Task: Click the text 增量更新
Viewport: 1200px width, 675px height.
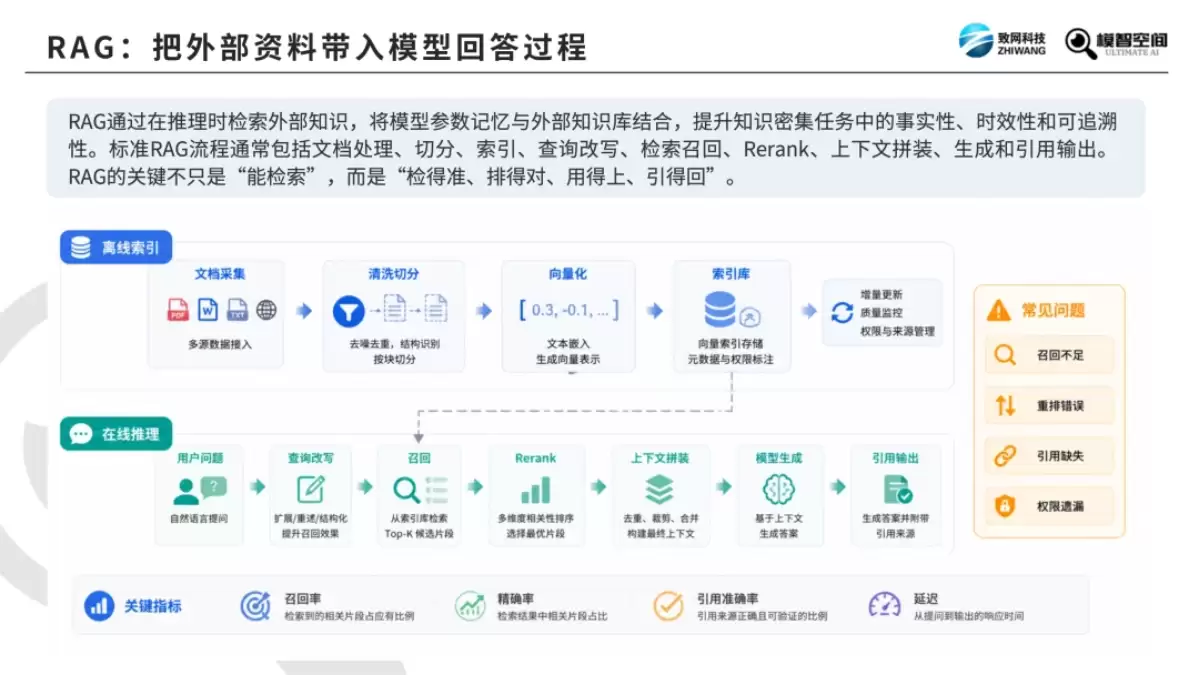Action: coord(881,295)
